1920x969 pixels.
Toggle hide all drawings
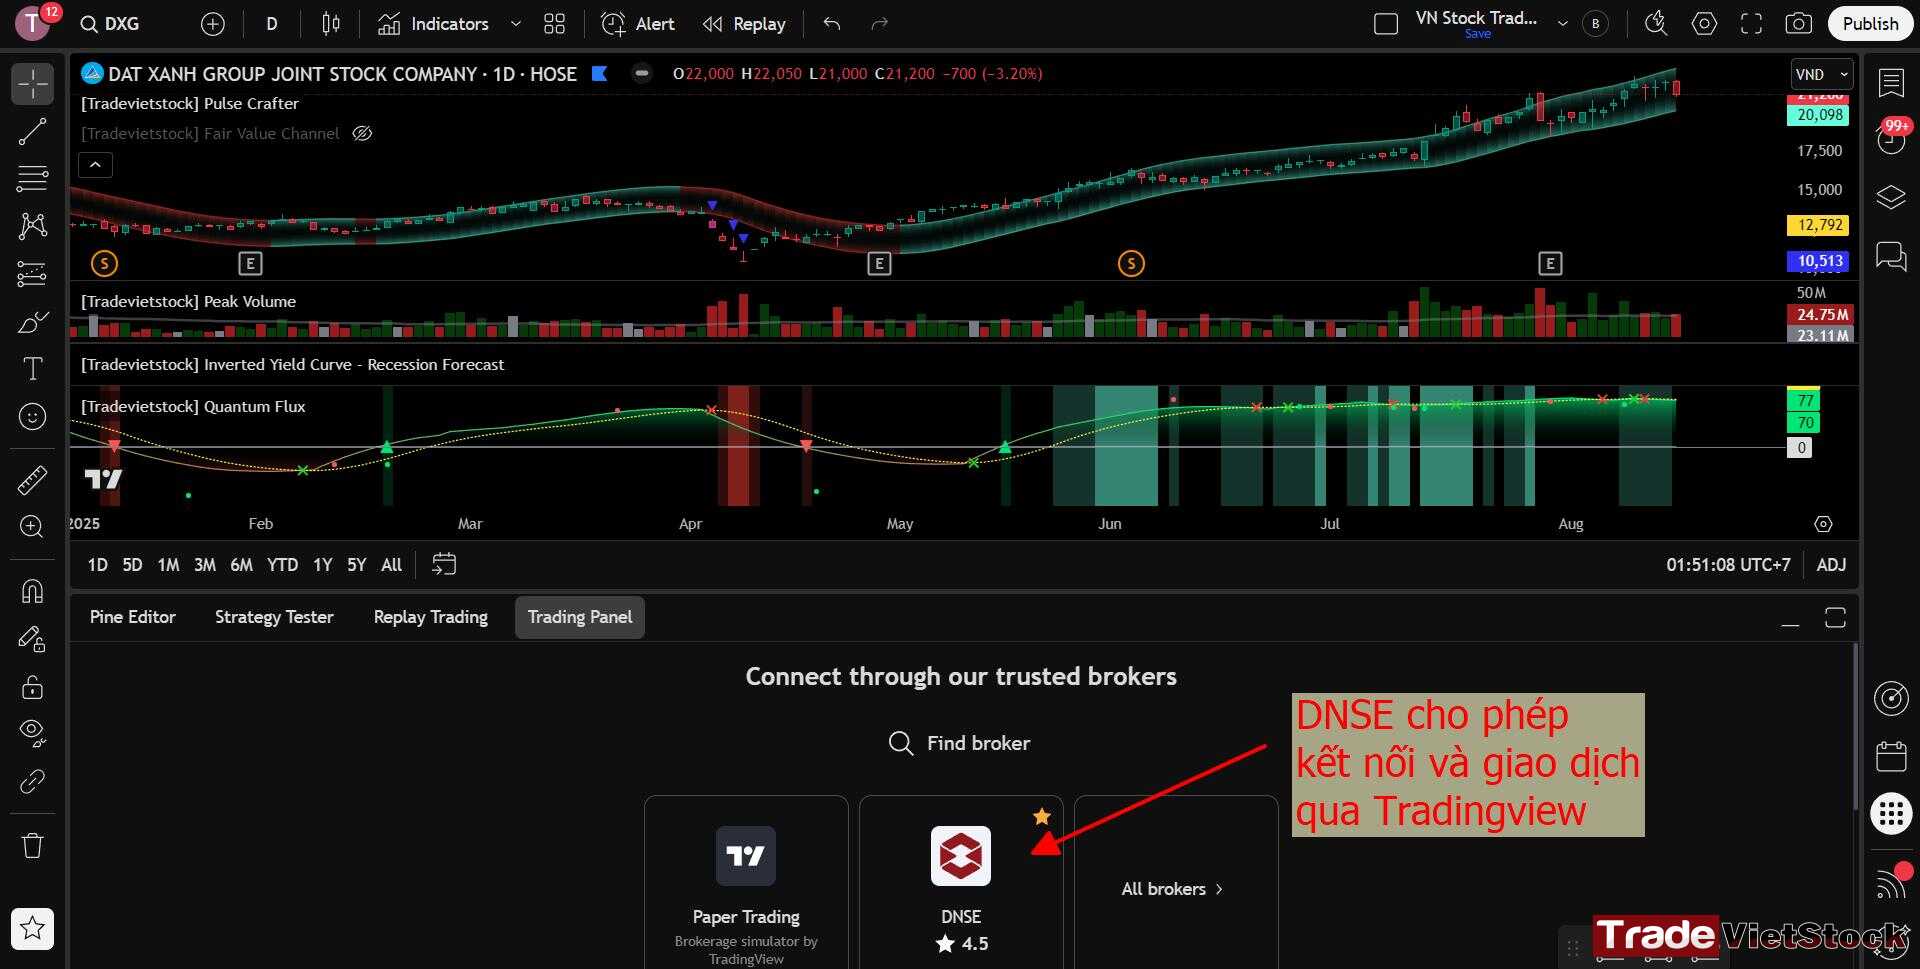point(32,734)
